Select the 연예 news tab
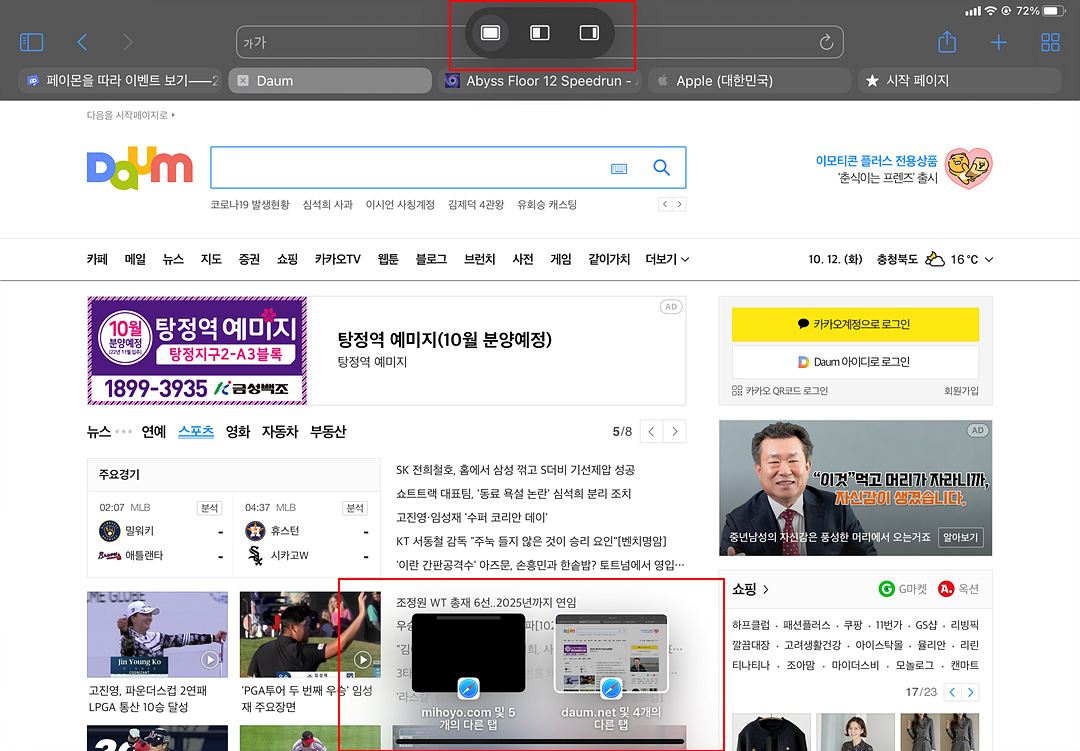 (154, 431)
